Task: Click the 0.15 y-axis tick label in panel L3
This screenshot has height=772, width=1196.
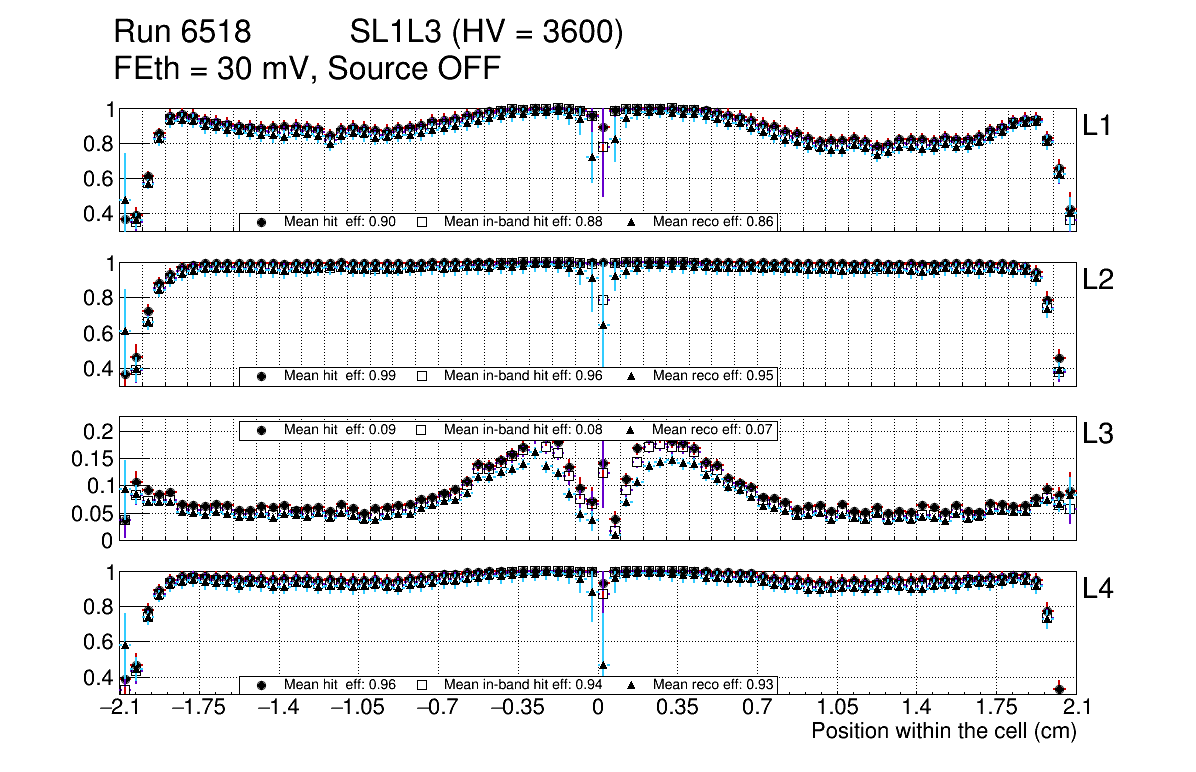Action: click(97, 459)
